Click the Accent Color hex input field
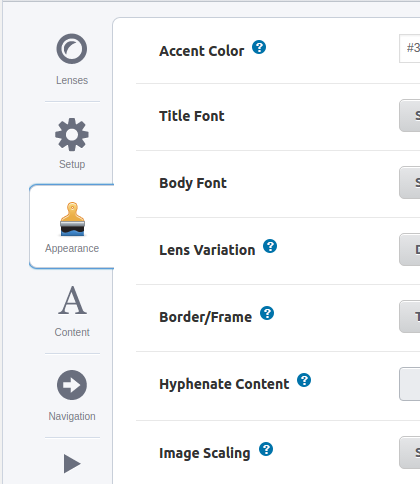This screenshot has height=484, width=420. [410, 48]
